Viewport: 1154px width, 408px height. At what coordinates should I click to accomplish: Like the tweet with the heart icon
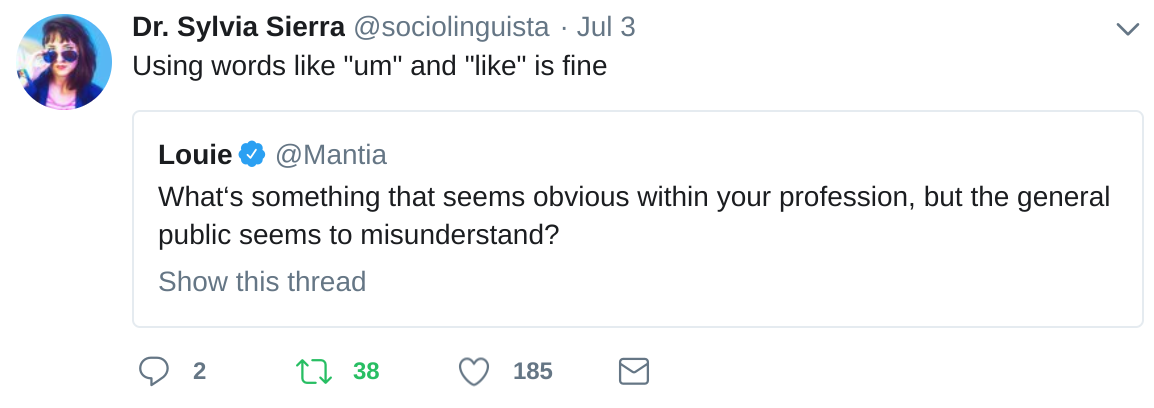tap(473, 372)
